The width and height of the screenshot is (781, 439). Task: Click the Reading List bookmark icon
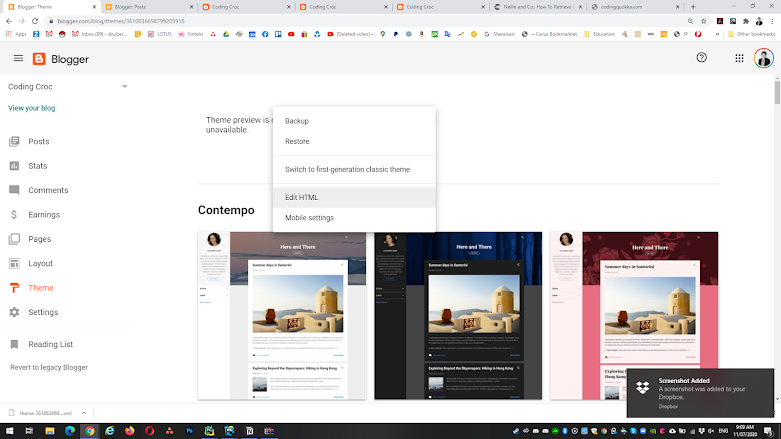tap(14, 344)
